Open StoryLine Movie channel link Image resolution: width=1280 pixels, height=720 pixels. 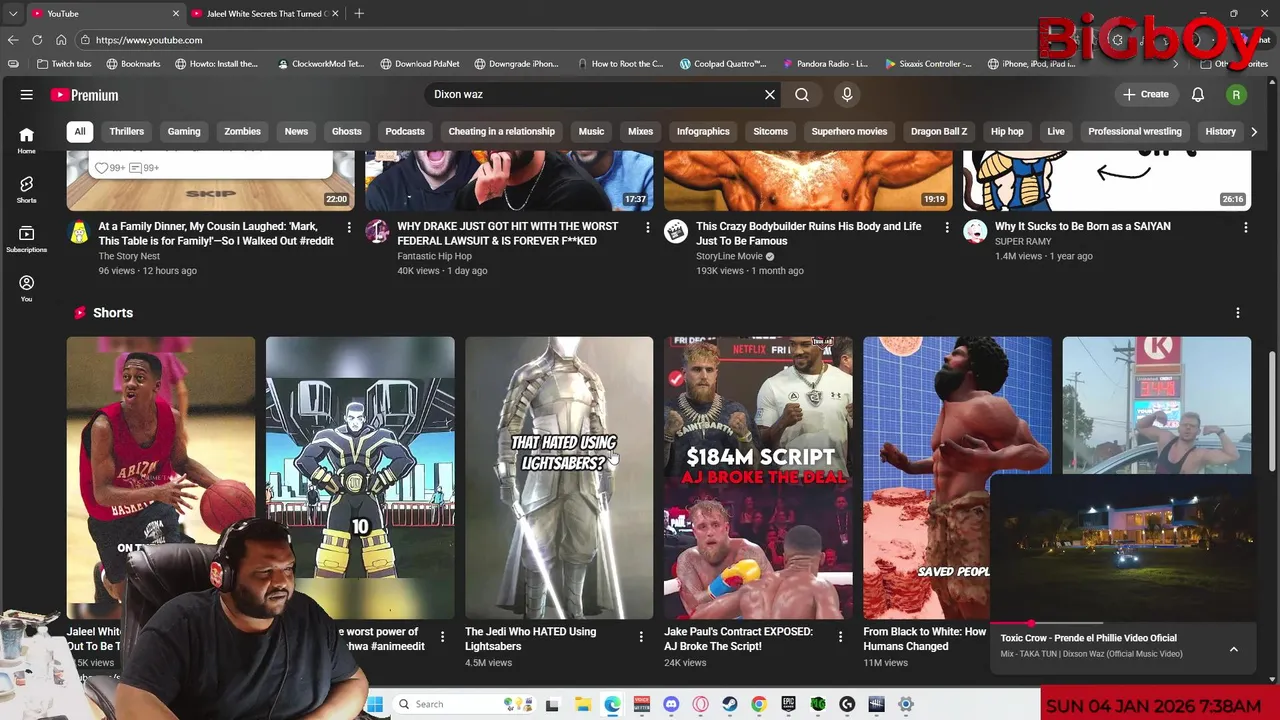729,256
